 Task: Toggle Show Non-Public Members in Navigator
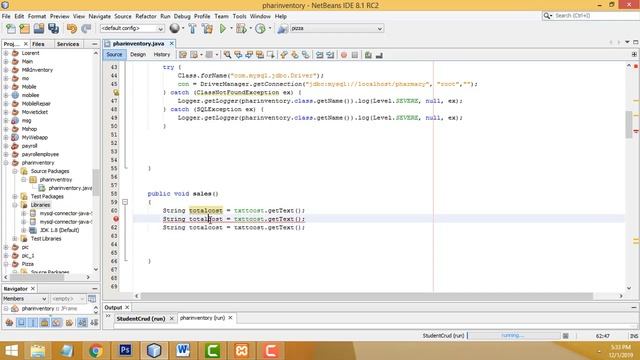(x=44, y=323)
